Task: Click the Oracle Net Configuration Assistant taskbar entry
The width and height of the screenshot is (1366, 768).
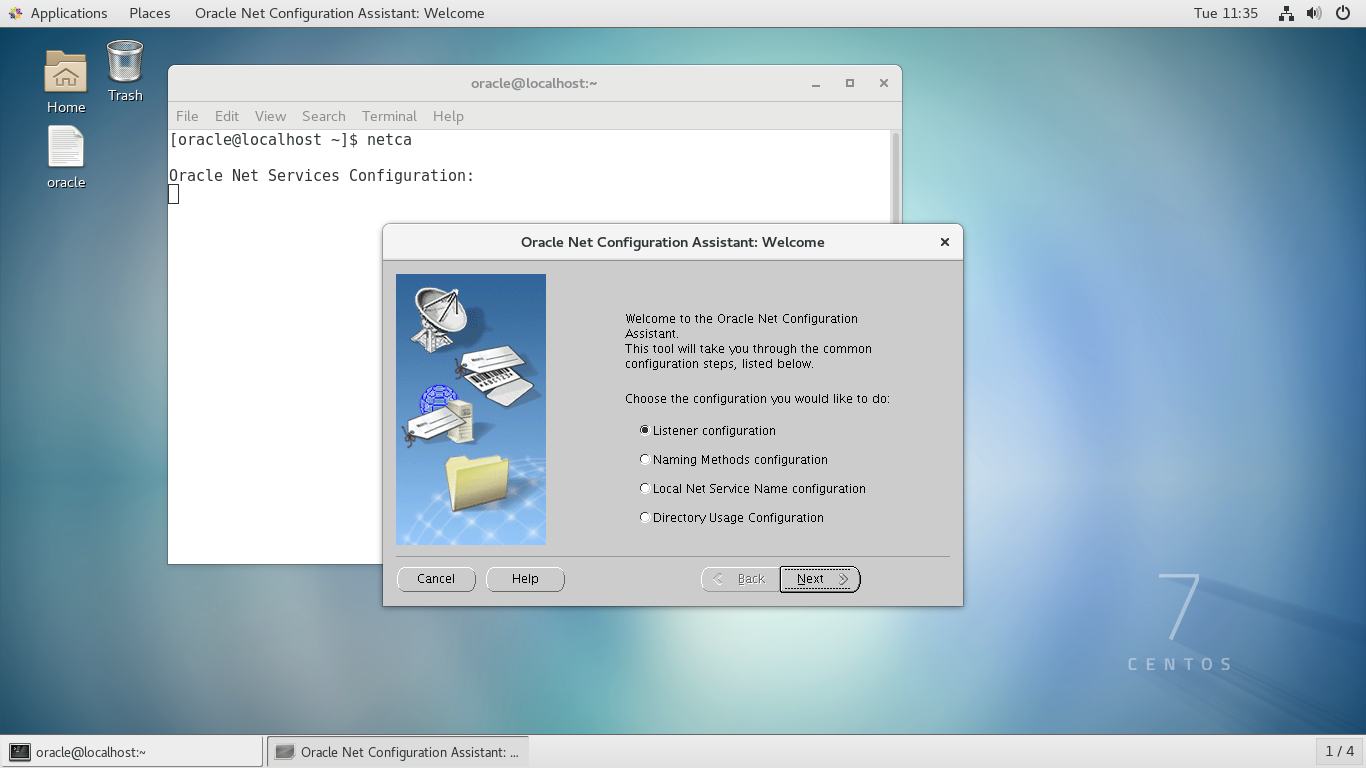Action: [x=398, y=751]
